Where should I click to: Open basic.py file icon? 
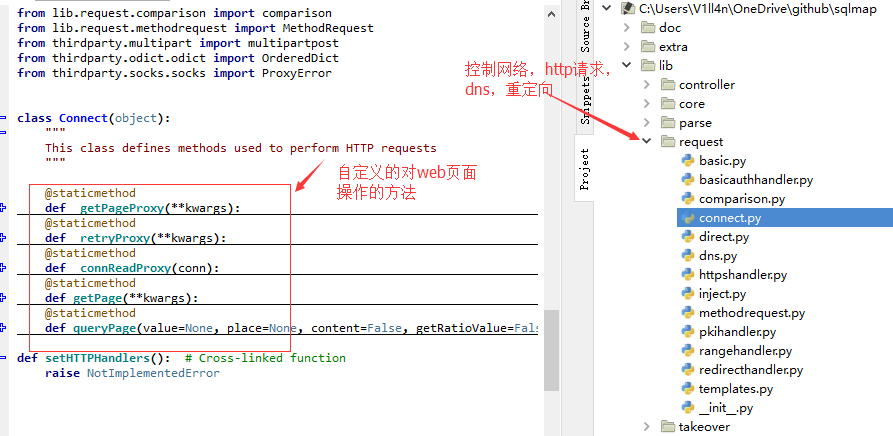689,161
